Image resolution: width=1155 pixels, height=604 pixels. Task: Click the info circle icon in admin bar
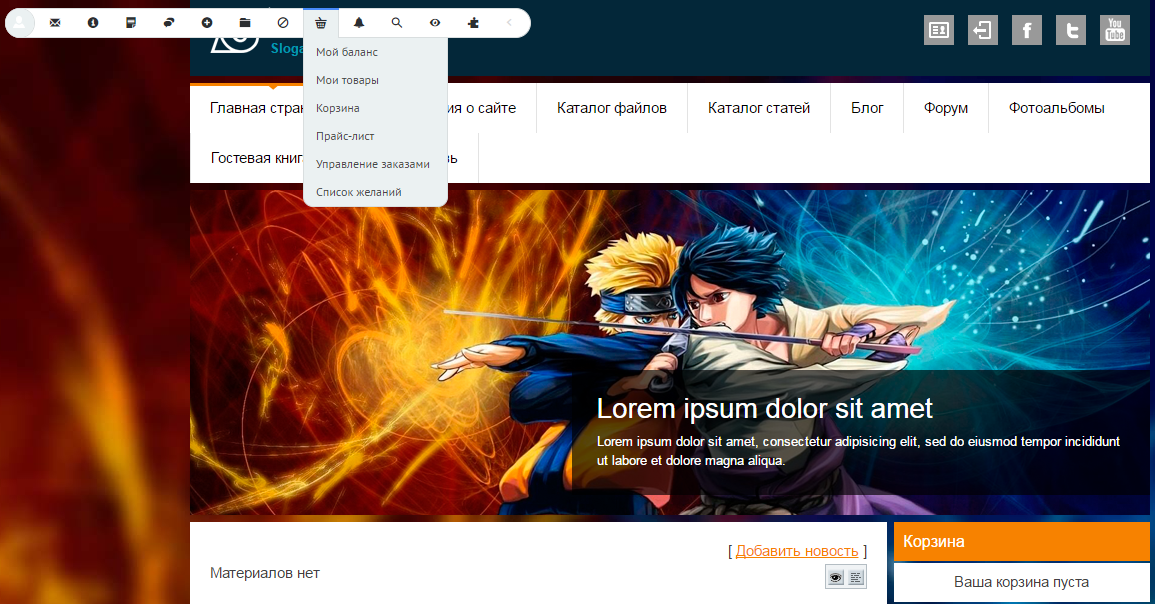point(93,23)
